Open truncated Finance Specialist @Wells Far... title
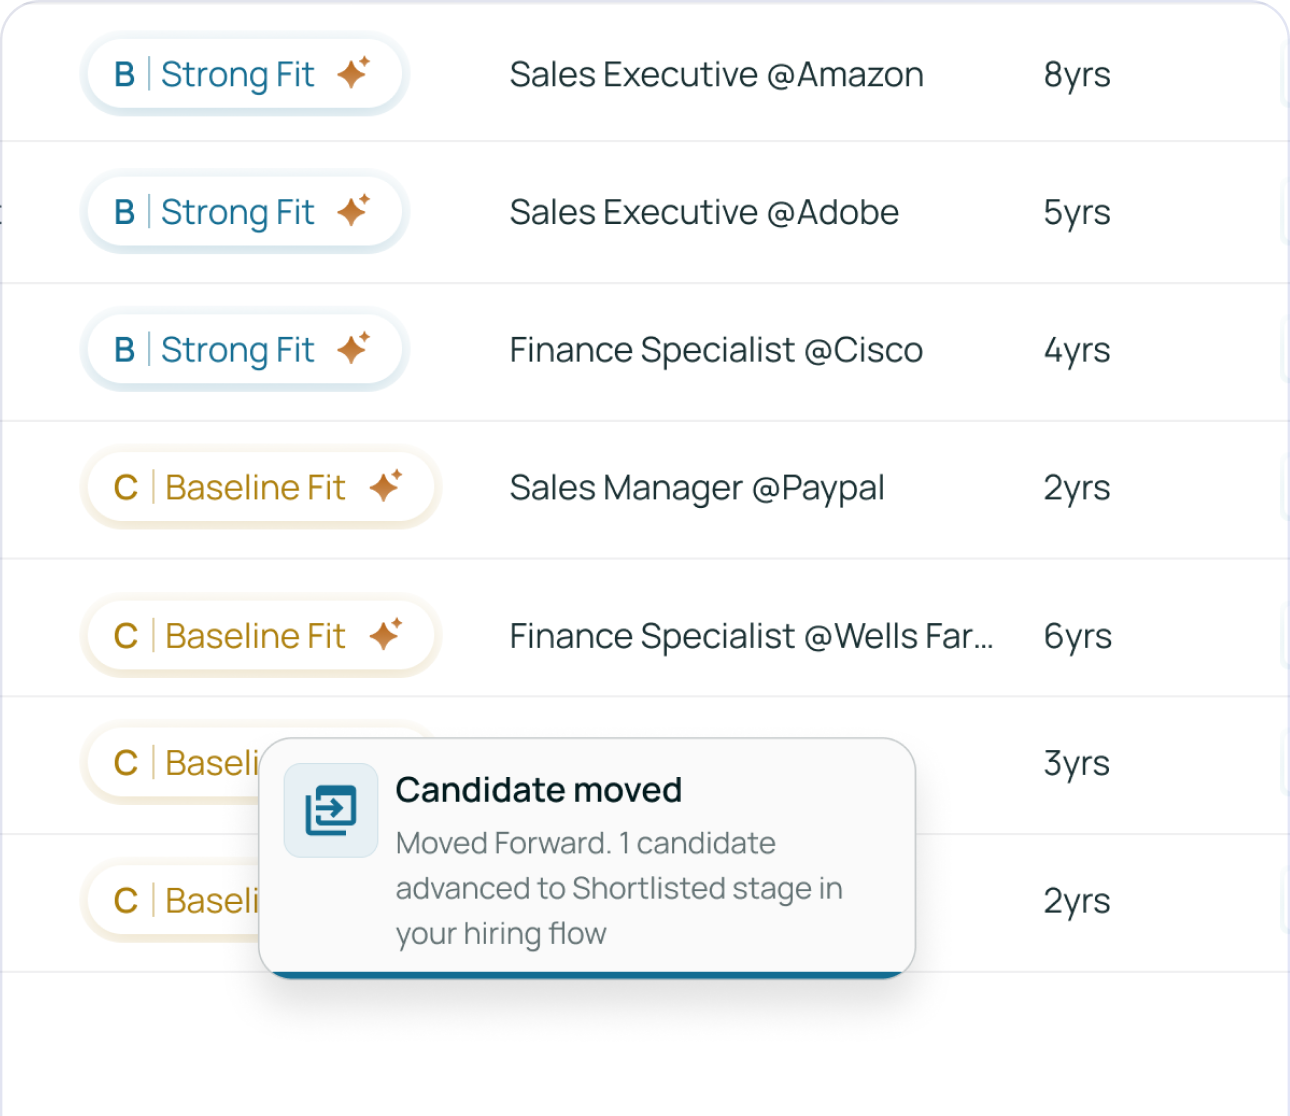This screenshot has height=1116, width=1290. 751,636
